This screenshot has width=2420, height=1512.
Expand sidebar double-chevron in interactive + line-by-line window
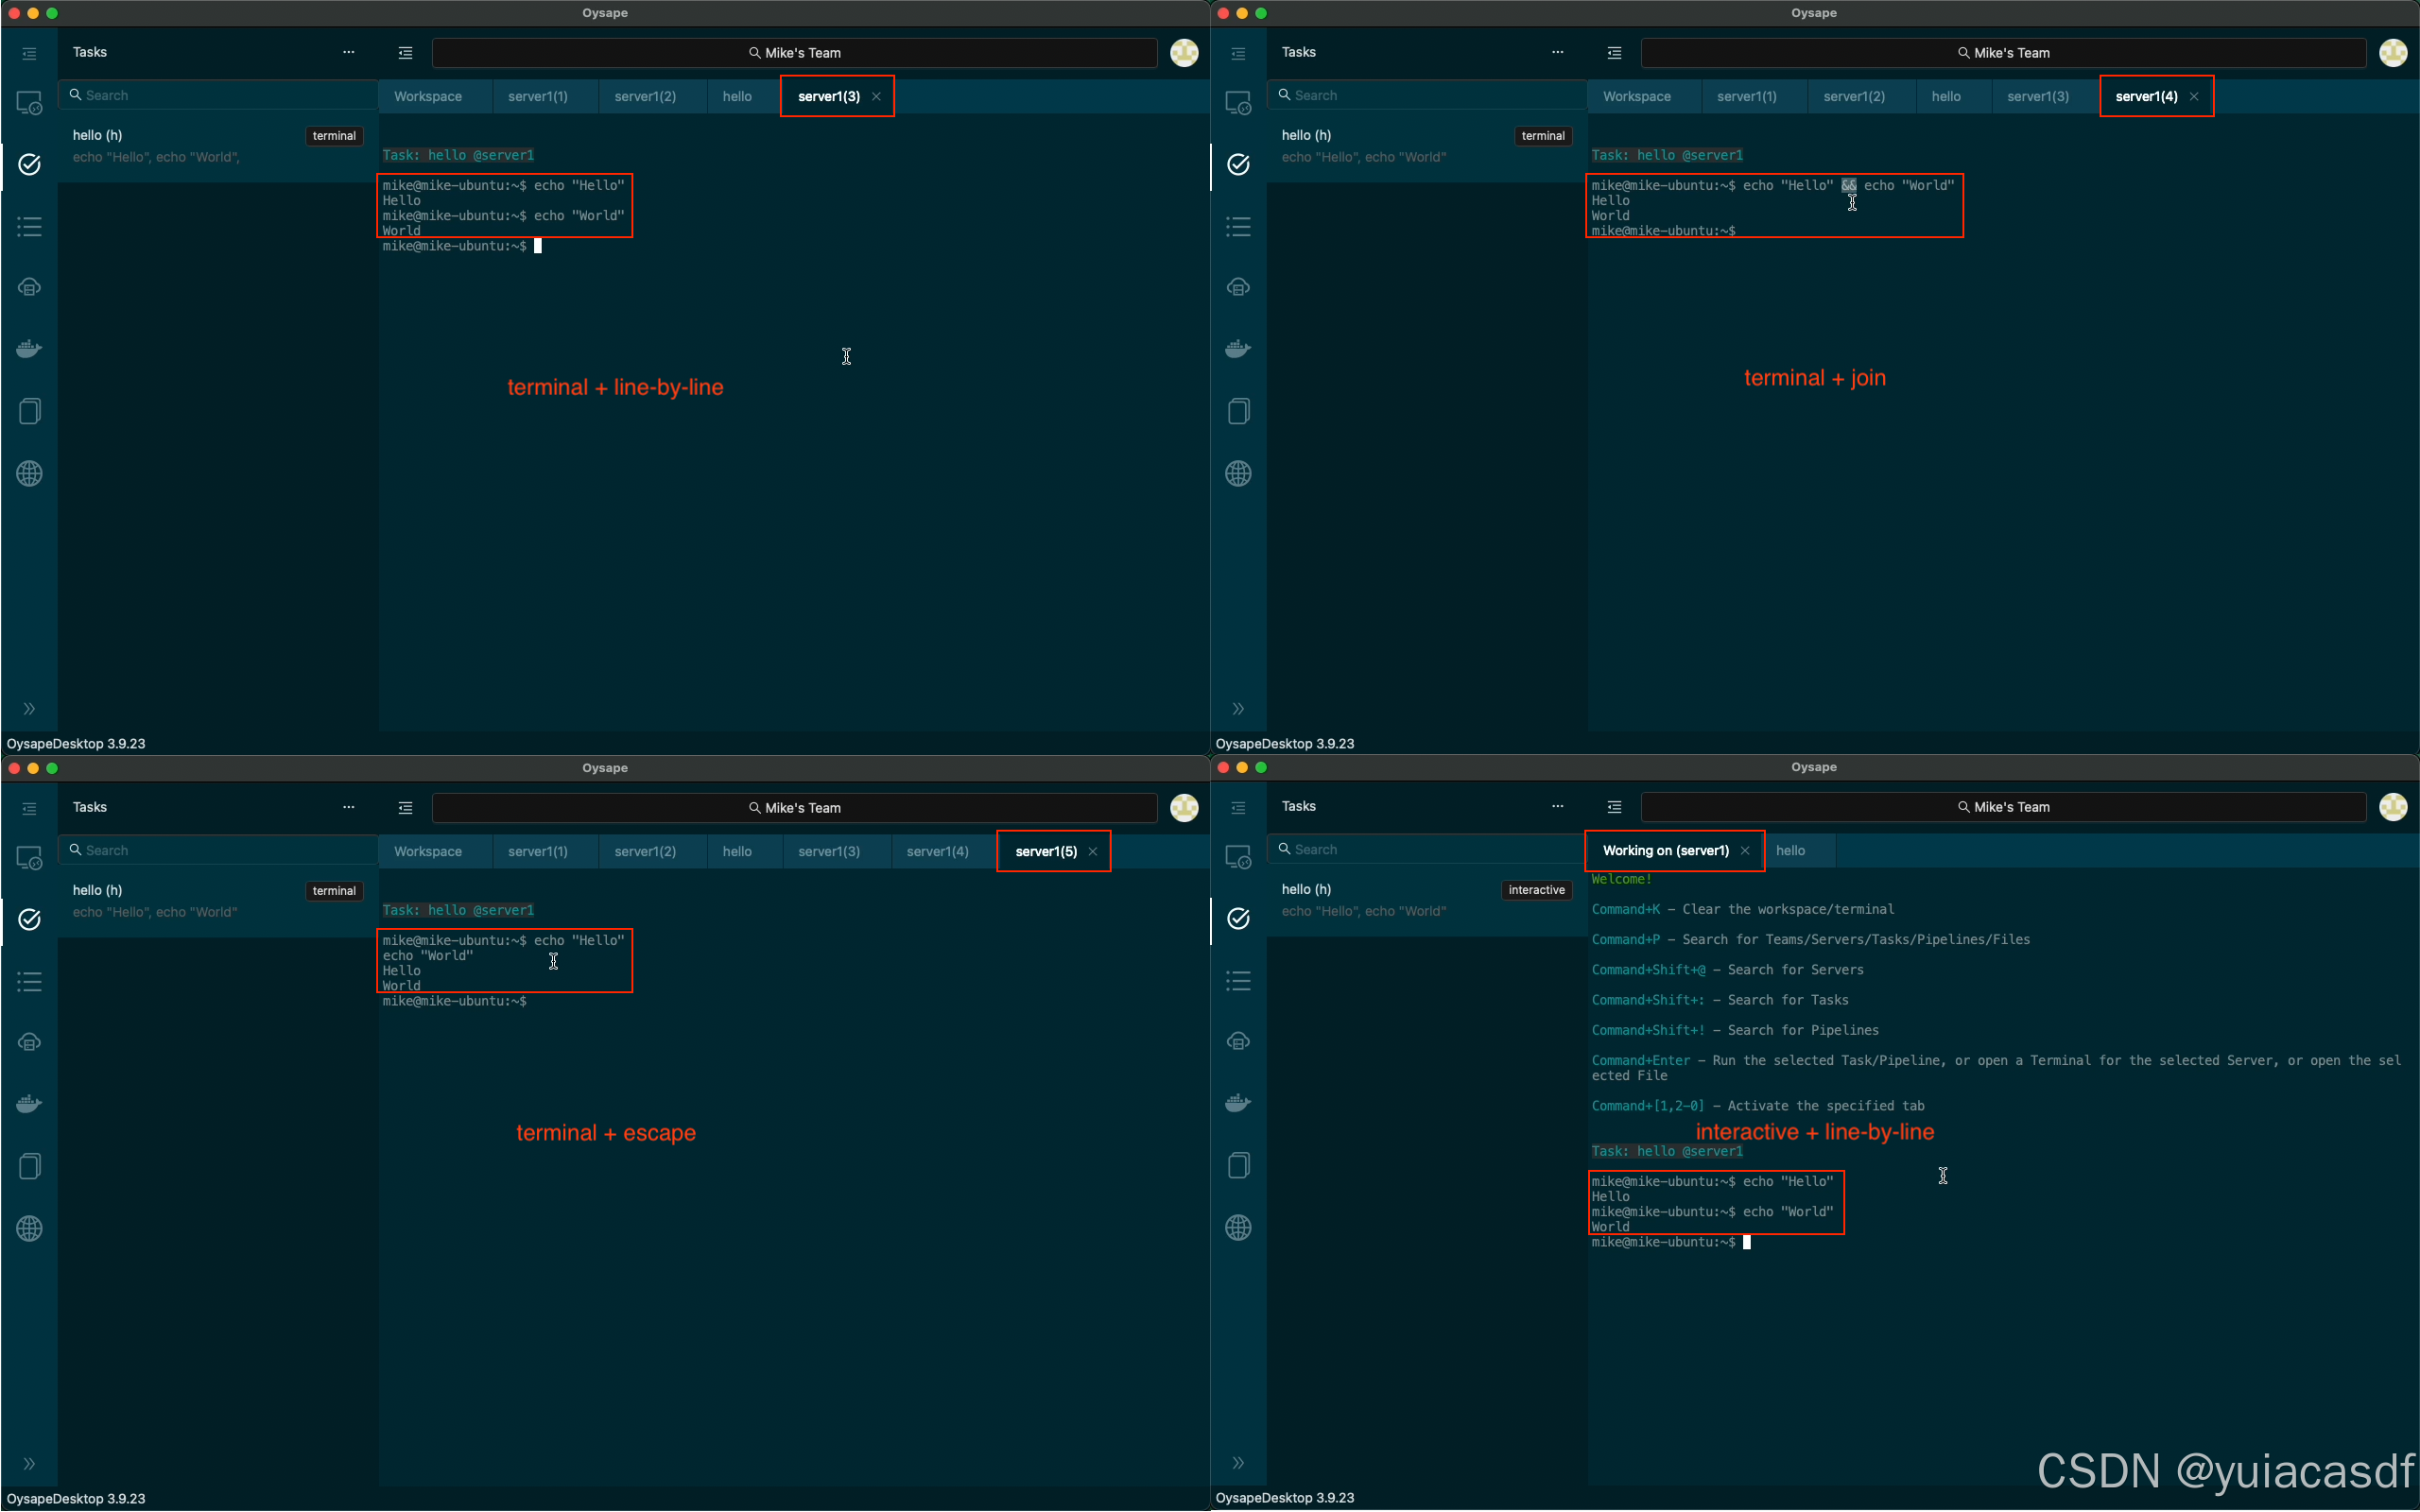coord(1238,1463)
